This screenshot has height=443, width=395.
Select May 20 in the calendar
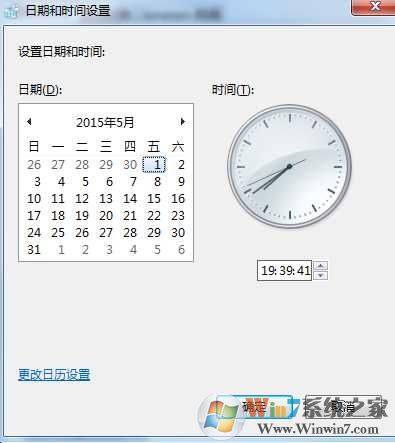point(106,216)
